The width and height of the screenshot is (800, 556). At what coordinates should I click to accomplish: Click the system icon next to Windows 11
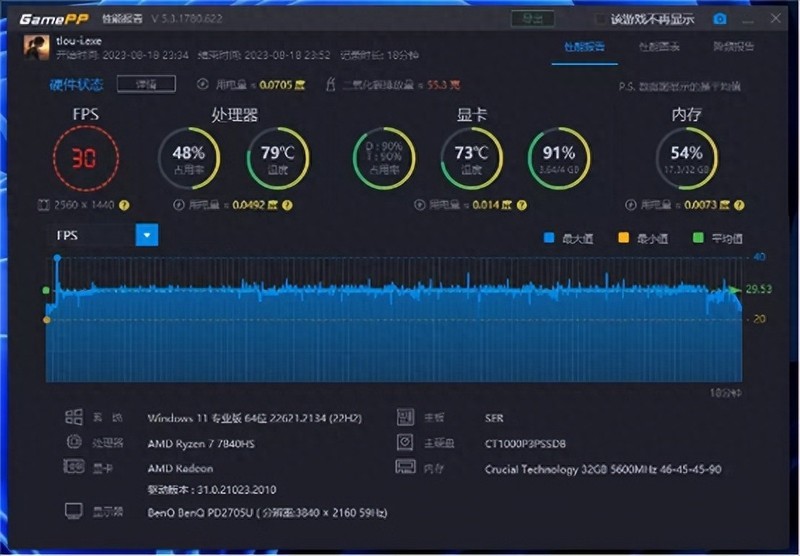(73, 417)
